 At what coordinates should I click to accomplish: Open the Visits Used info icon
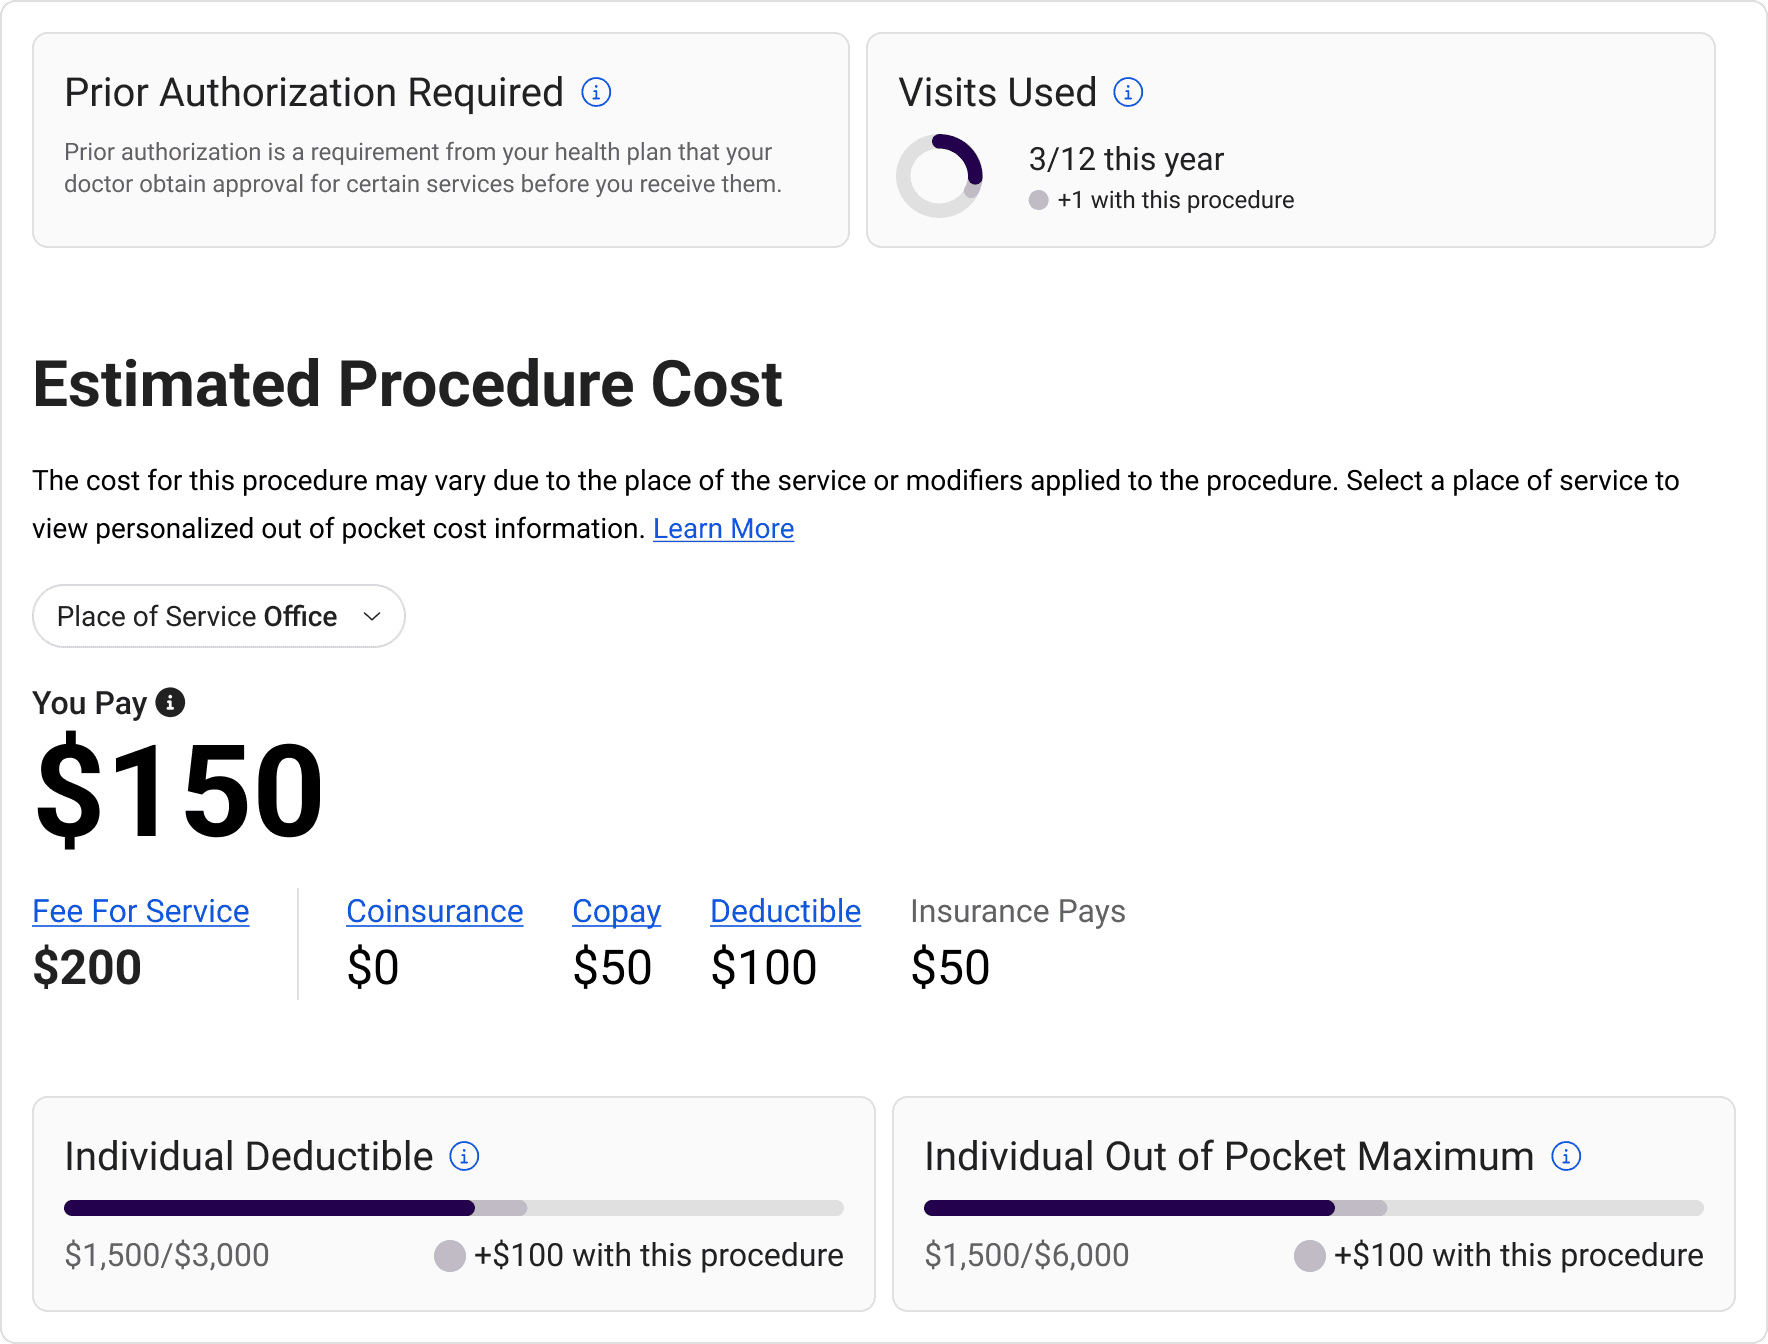[x=1128, y=93]
